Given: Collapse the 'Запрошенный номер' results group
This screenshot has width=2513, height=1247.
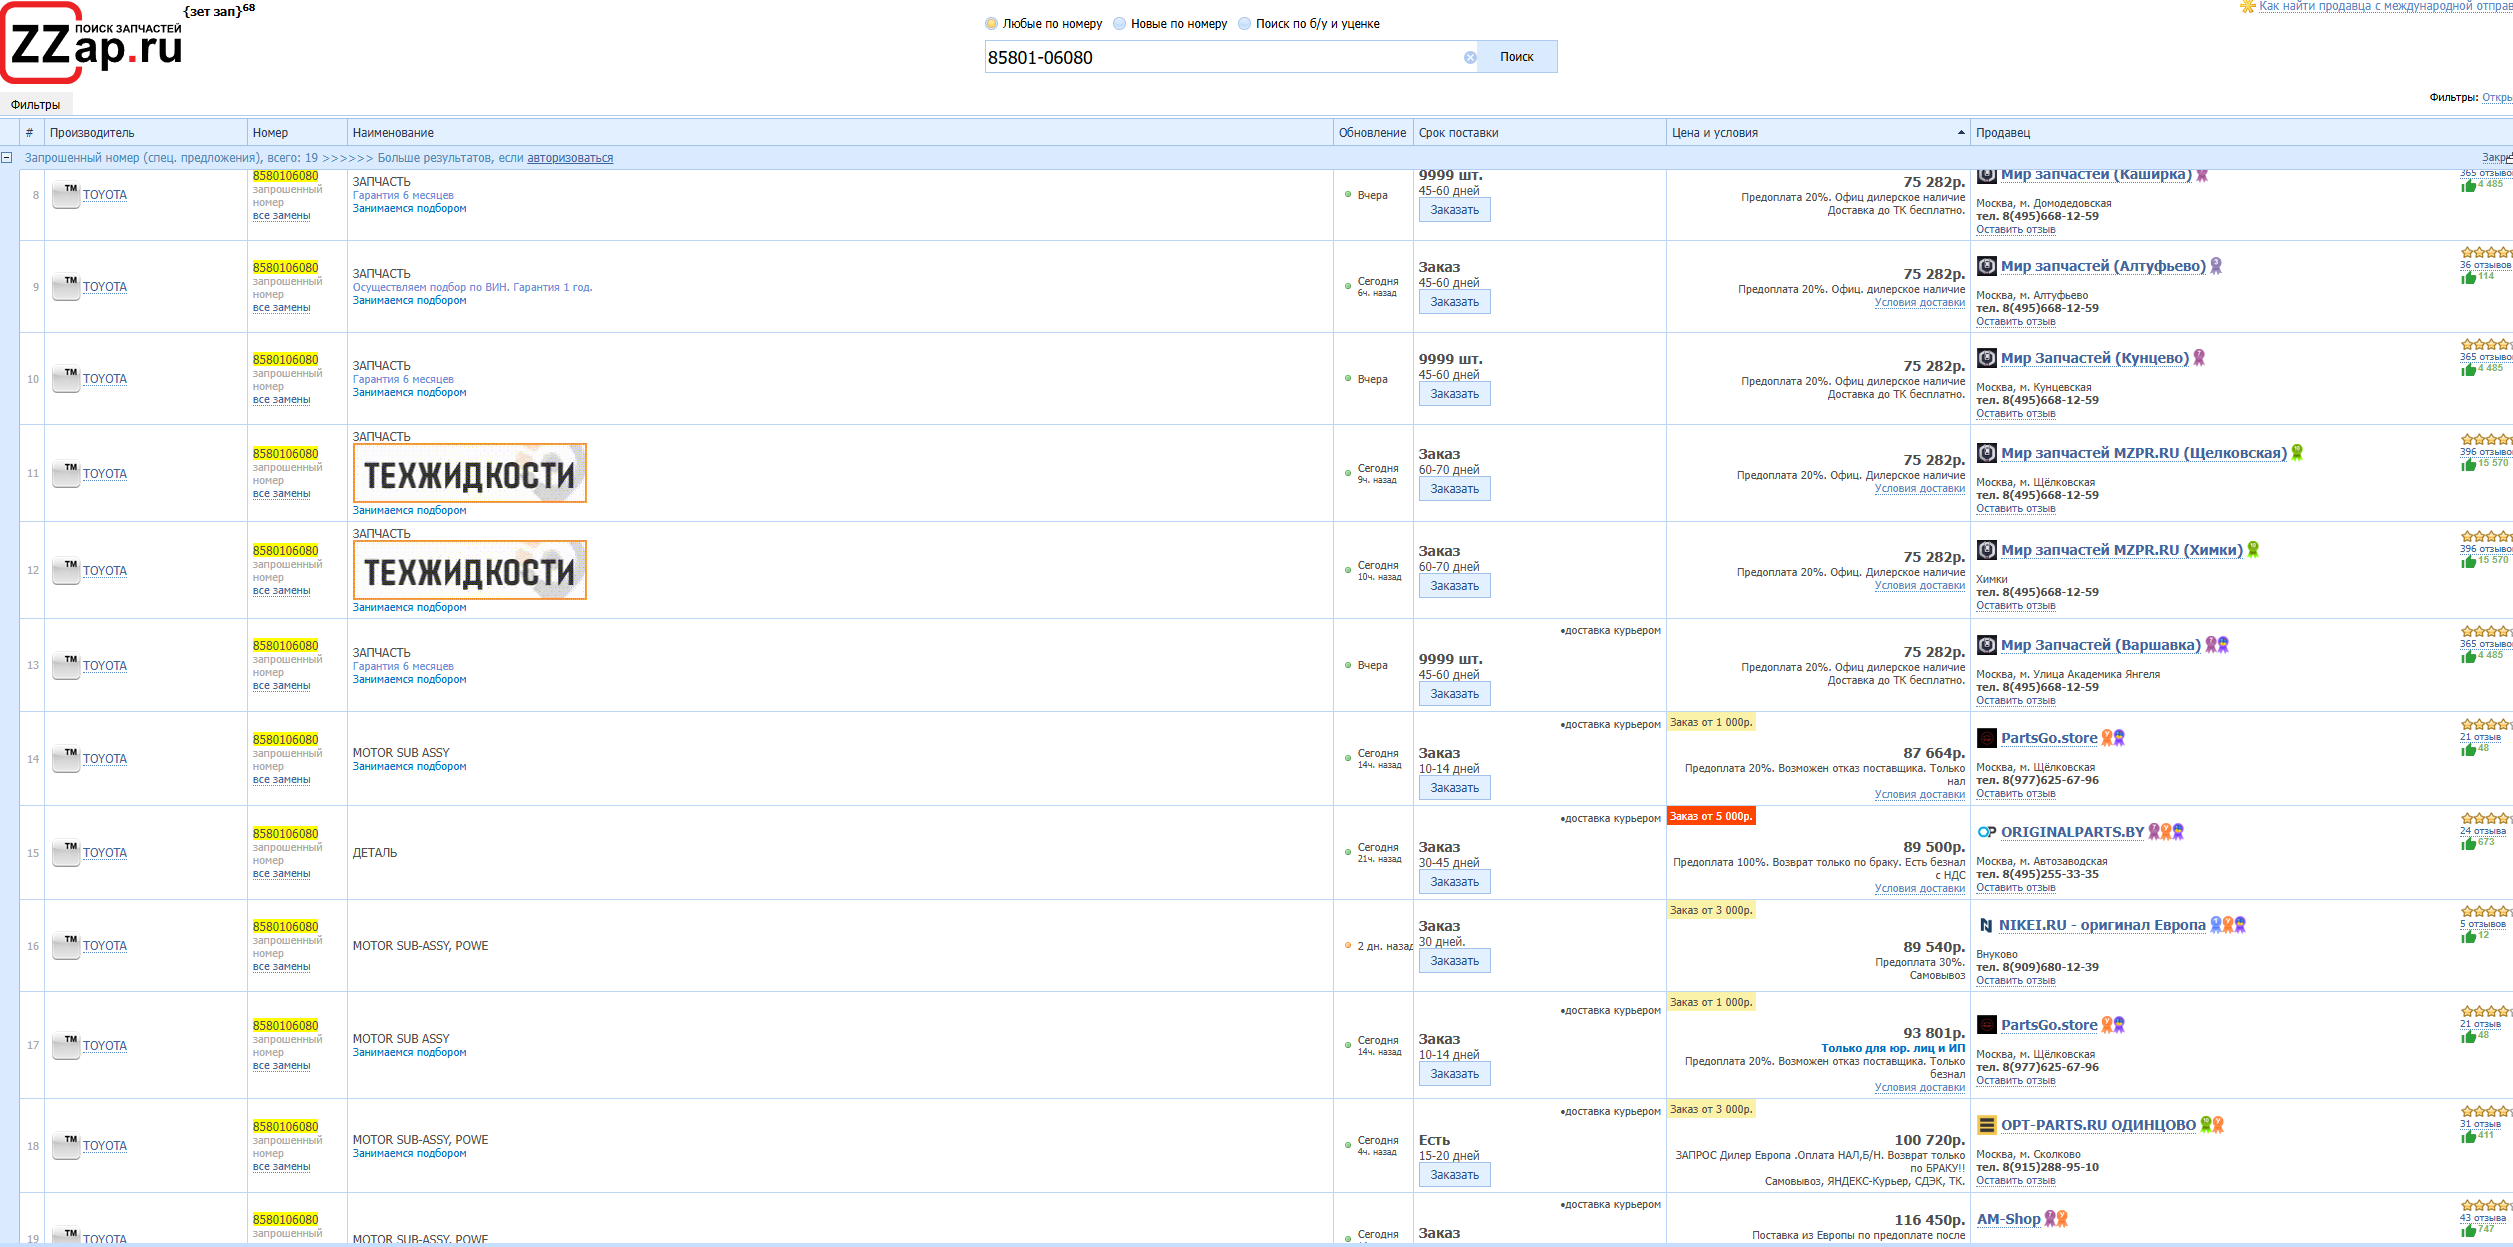Looking at the screenshot, I should [7, 158].
